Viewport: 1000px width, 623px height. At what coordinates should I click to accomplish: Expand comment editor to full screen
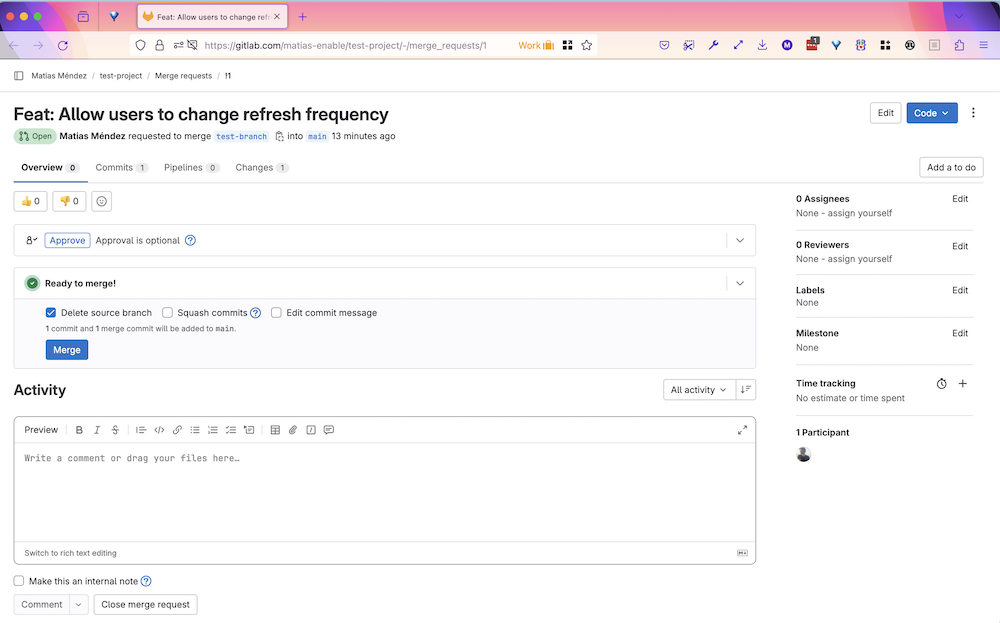[742, 430]
